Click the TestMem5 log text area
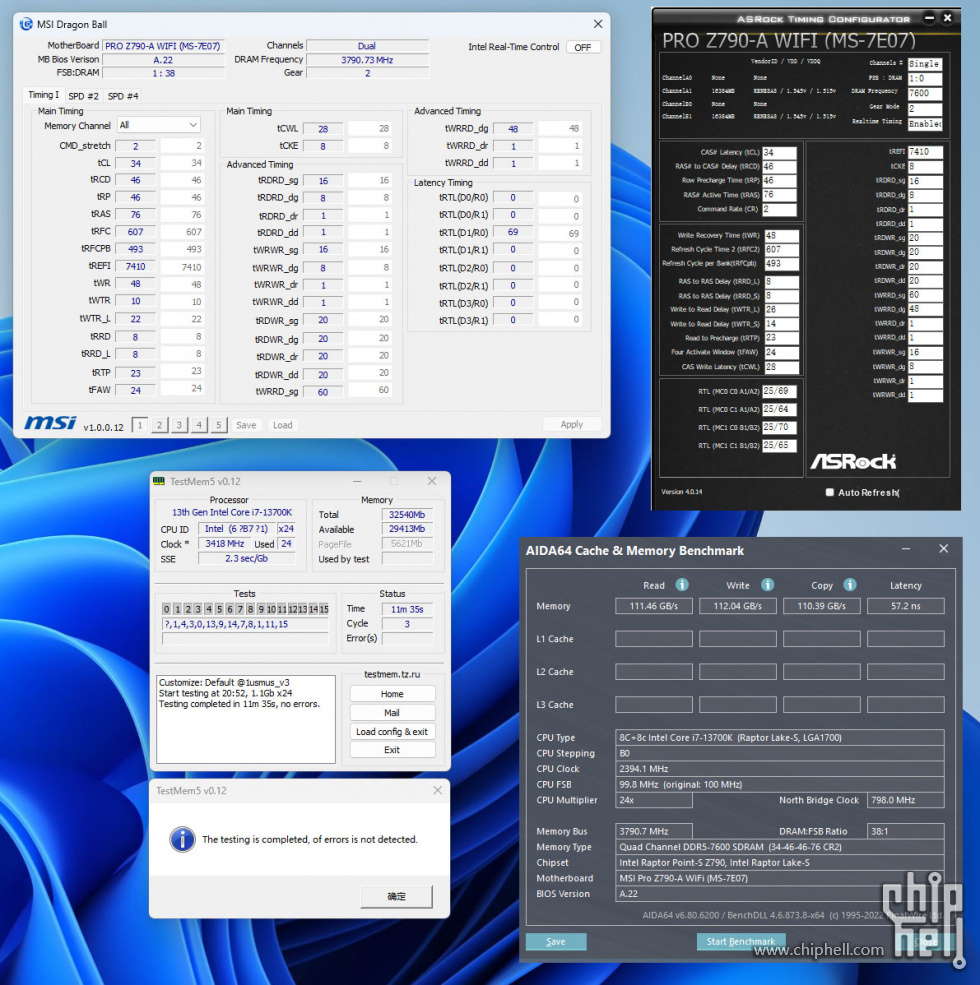 pyautogui.click(x=246, y=719)
